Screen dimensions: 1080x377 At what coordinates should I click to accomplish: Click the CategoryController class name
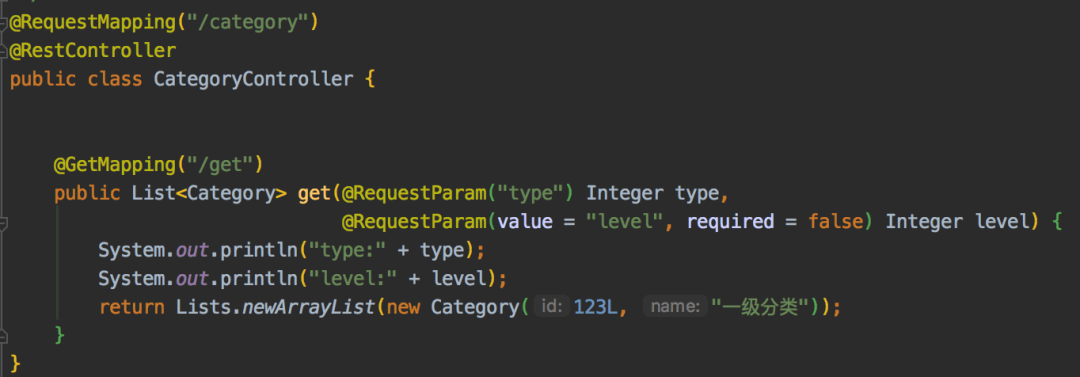[x=253, y=79]
